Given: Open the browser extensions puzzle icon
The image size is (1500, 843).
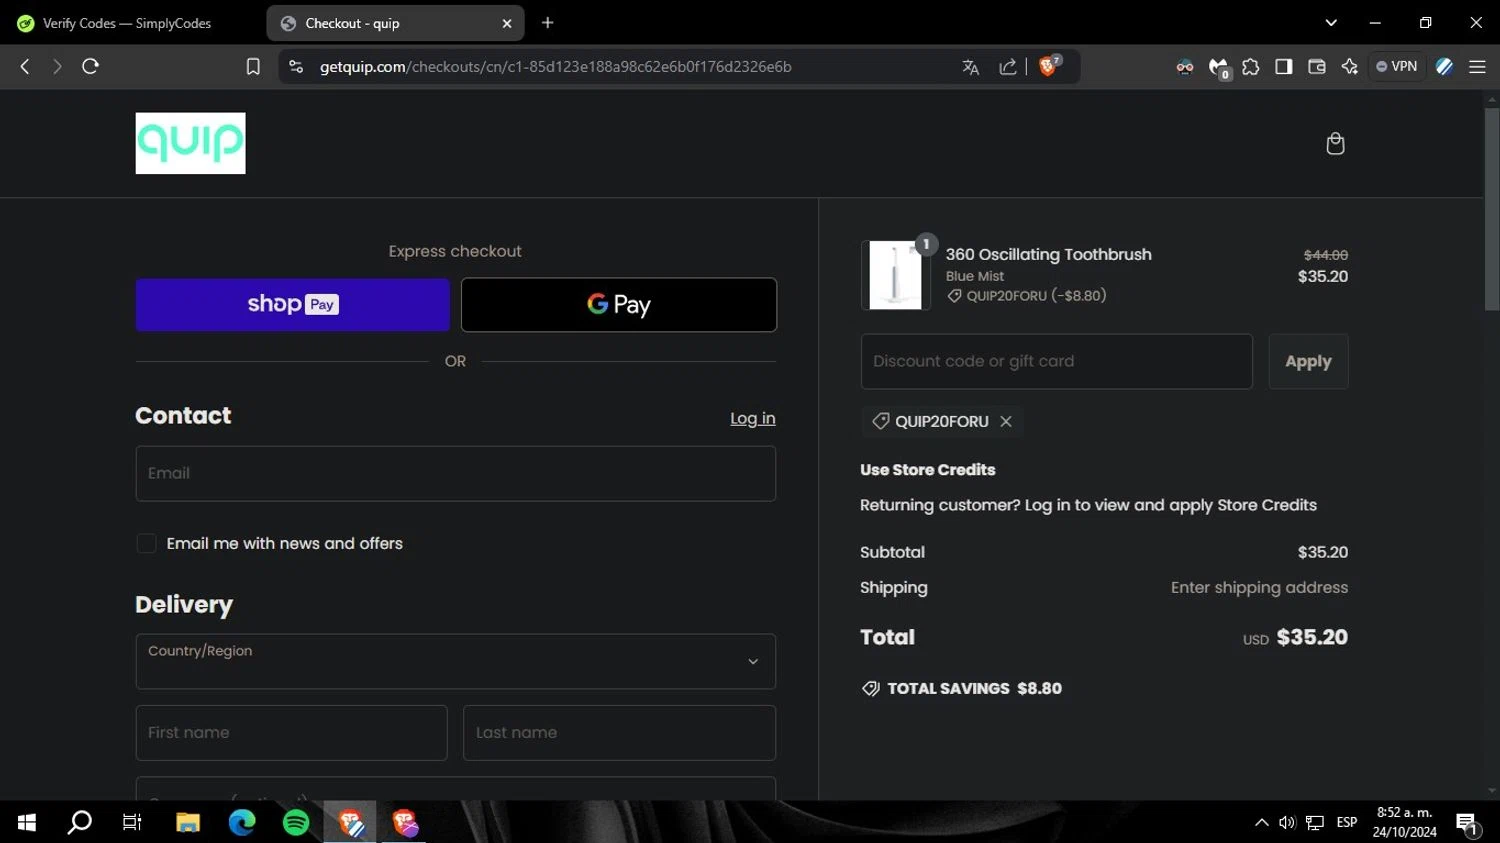Looking at the screenshot, I should coord(1251,67).
